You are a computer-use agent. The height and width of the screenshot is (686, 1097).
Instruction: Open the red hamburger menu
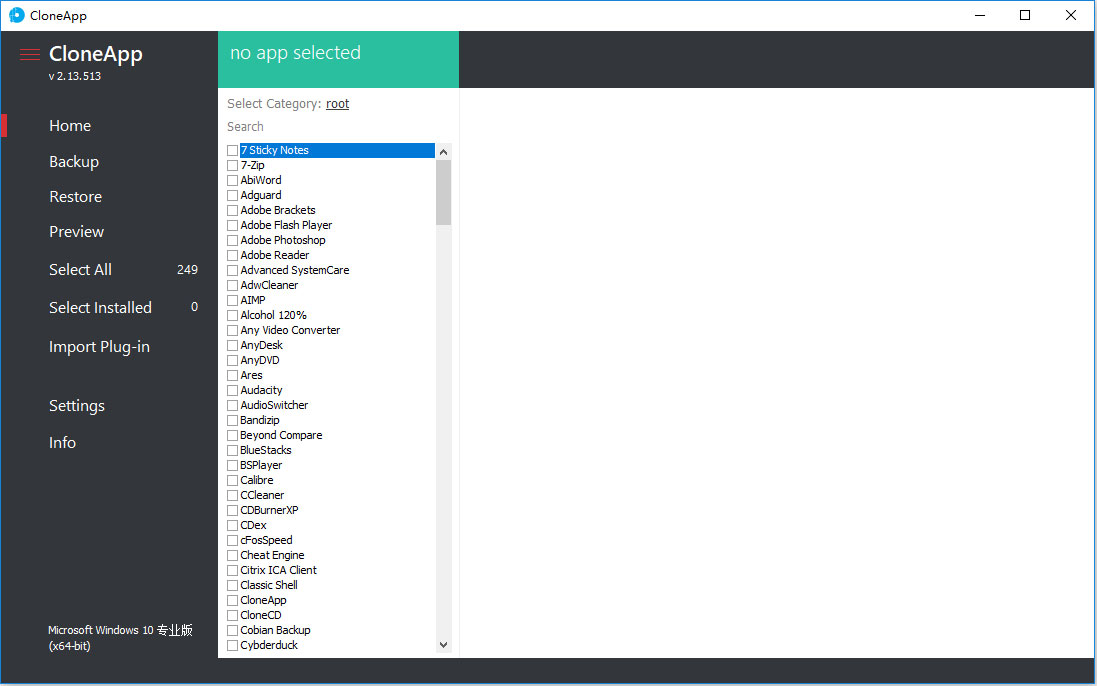pos(28,54)
